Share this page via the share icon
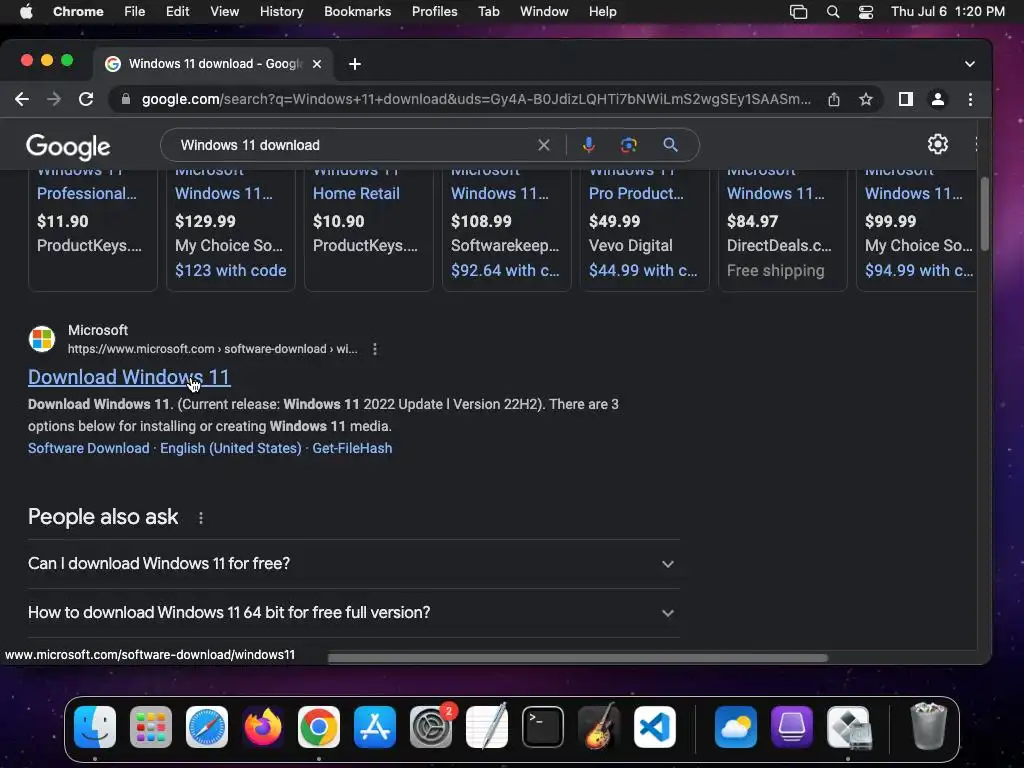Image resolution: width=1024 pixels, height=768 pixels. point(833,99)
